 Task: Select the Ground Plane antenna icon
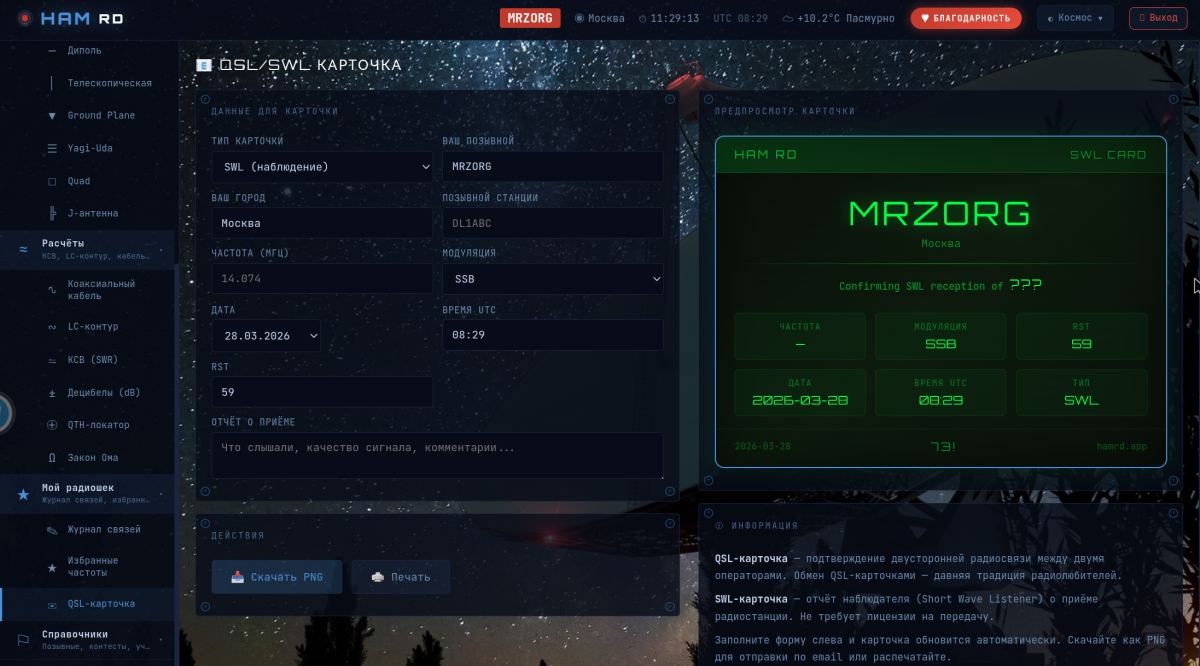pos(52,116)
